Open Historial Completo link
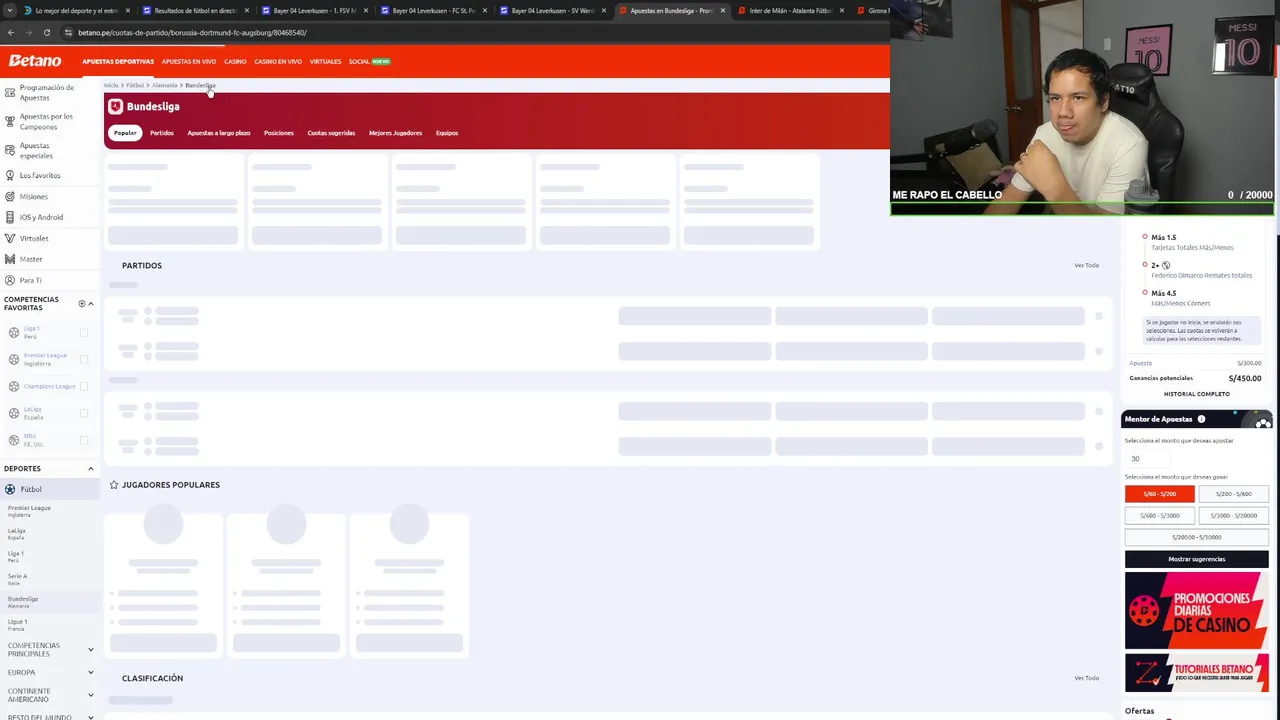This screenshot has height=720, width=1280. [x=1197, y=394]
